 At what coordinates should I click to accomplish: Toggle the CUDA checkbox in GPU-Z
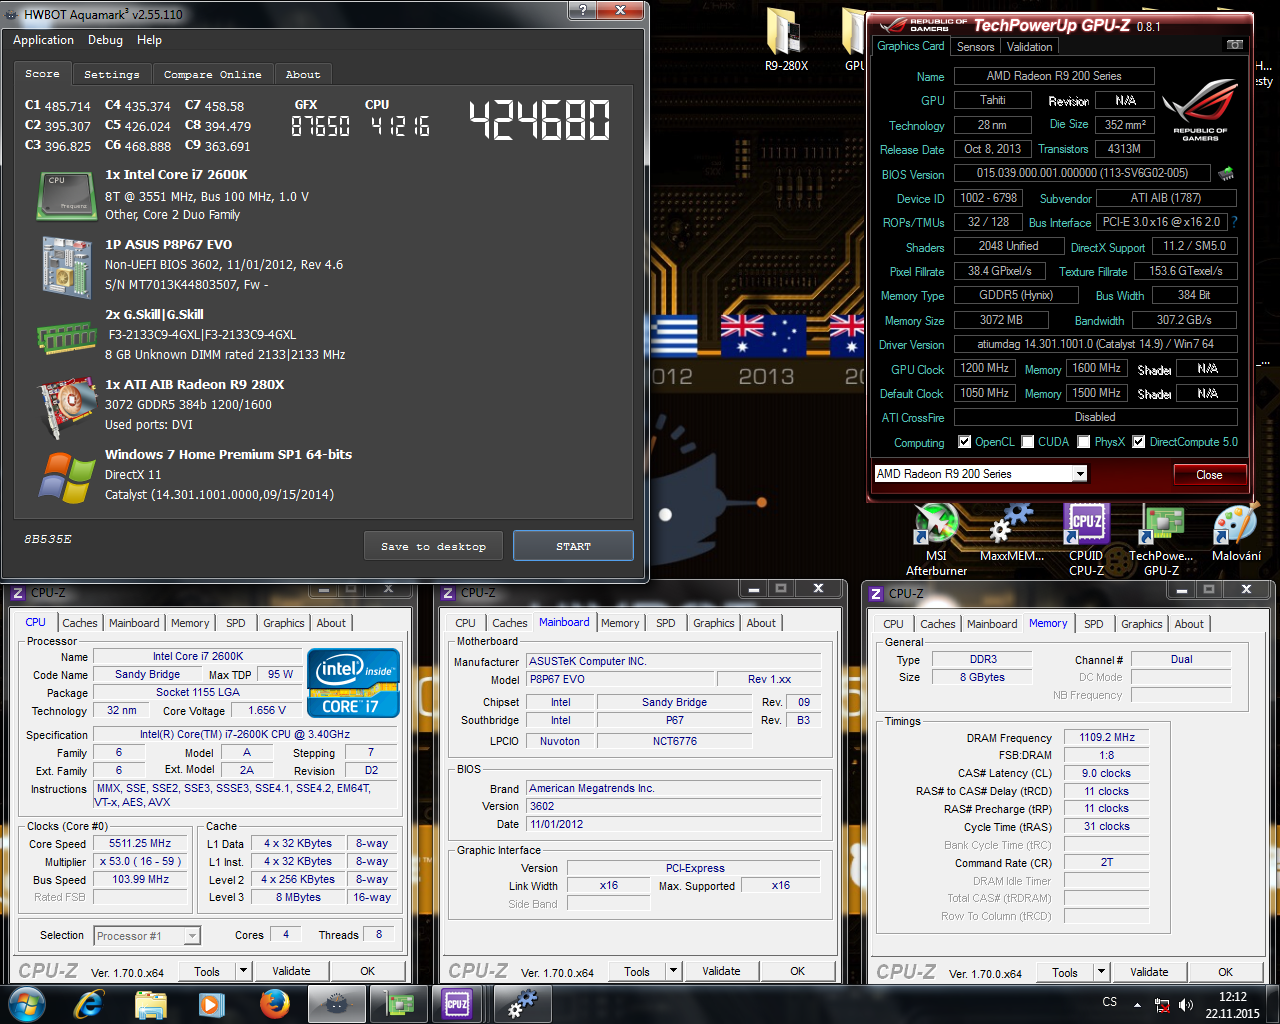(x=1027, y=442)
